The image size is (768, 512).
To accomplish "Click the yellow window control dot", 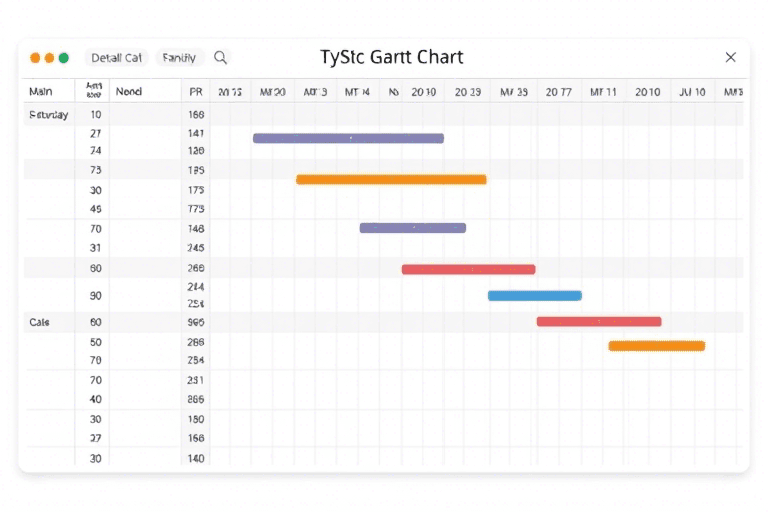I will 50,58.
